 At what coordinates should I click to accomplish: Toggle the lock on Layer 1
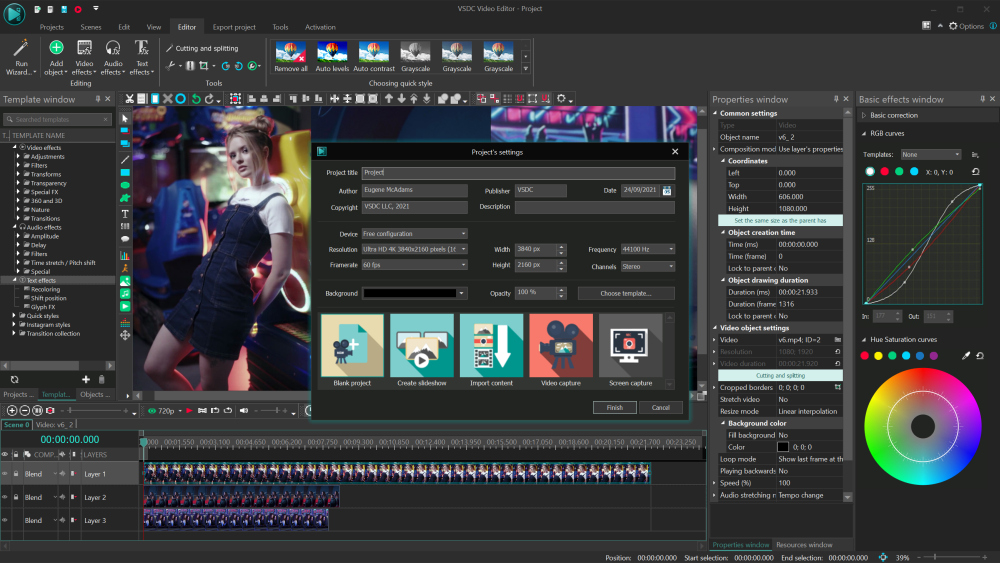16,474
